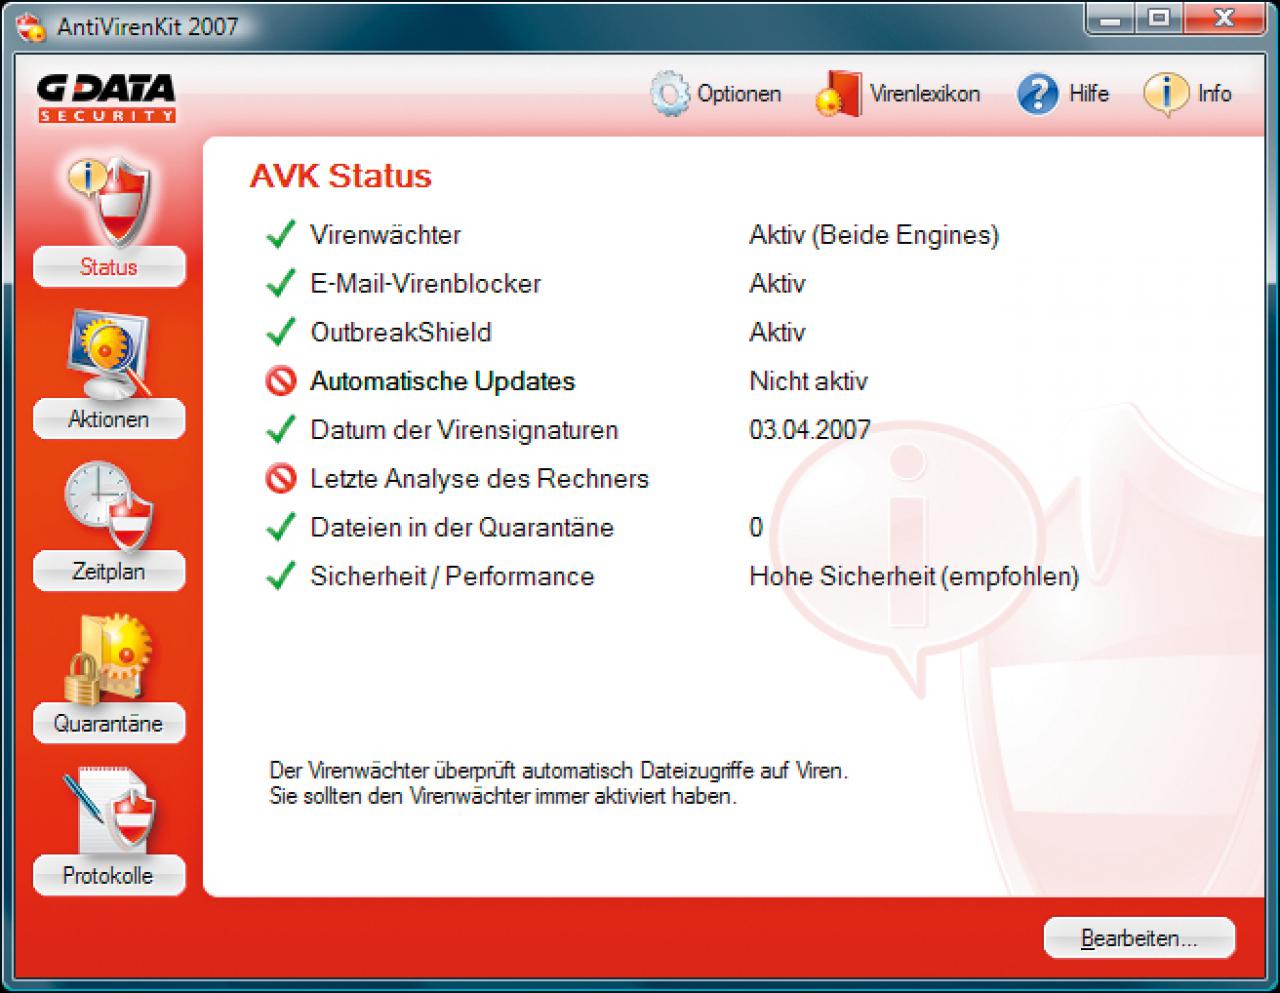This screenshot has width=1280, height=993.
Task: Close the AntiVirenKit 2007 window
Action: [x=1223, y=18]
